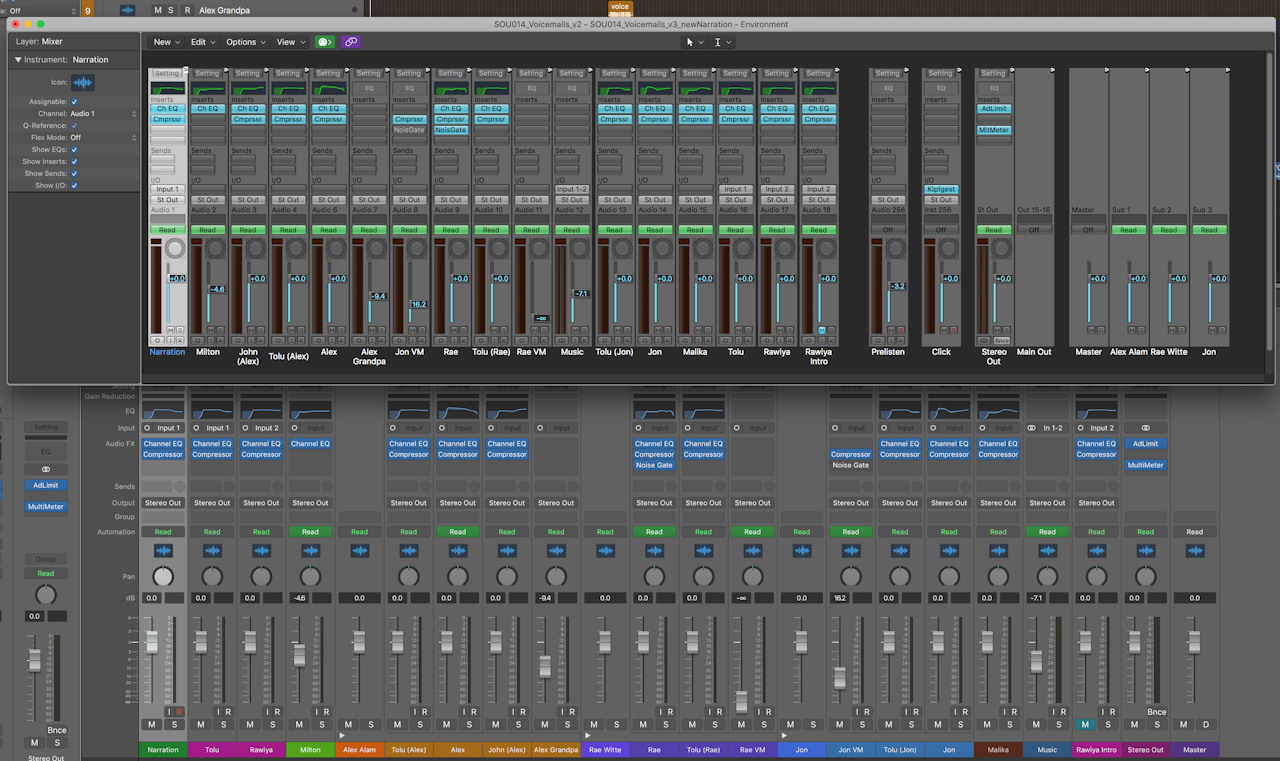Click the EQ curve thumbnail on the Narration strip
The image size is (1280, 761).
[x=167, y=88]
